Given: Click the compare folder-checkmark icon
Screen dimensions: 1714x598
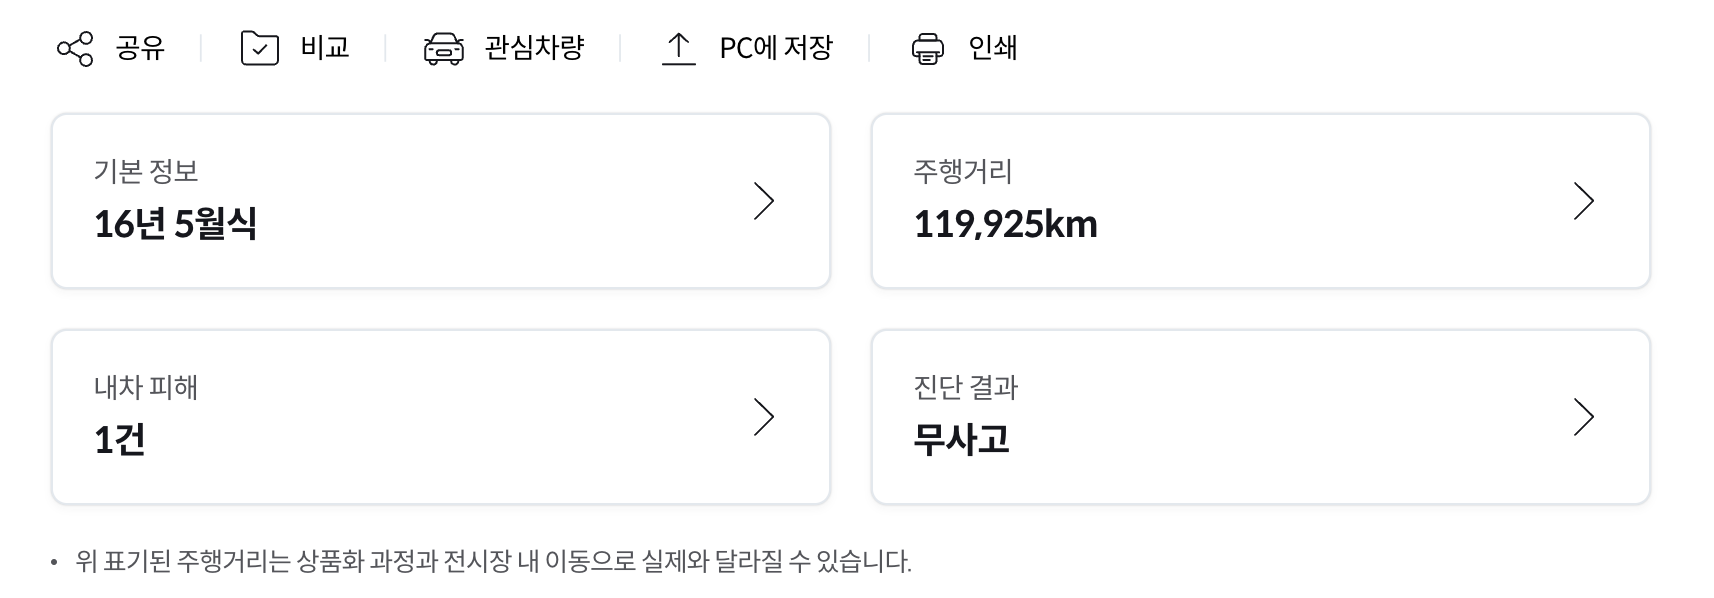Looking at the screenshot, I should pyautogui.click(x=260, y=48).
